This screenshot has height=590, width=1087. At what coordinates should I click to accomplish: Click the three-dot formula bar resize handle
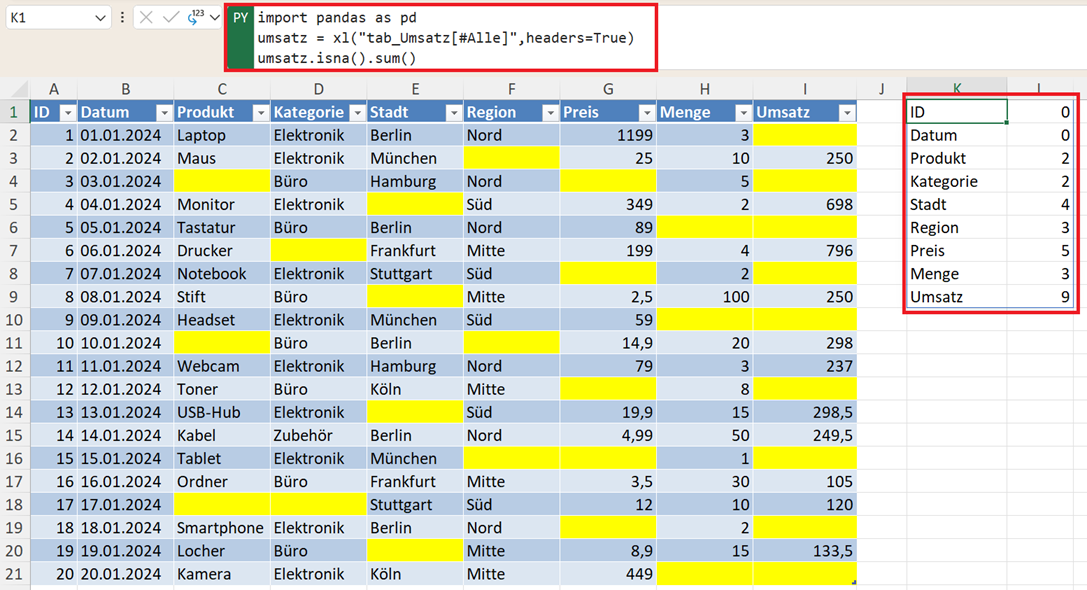122,18
